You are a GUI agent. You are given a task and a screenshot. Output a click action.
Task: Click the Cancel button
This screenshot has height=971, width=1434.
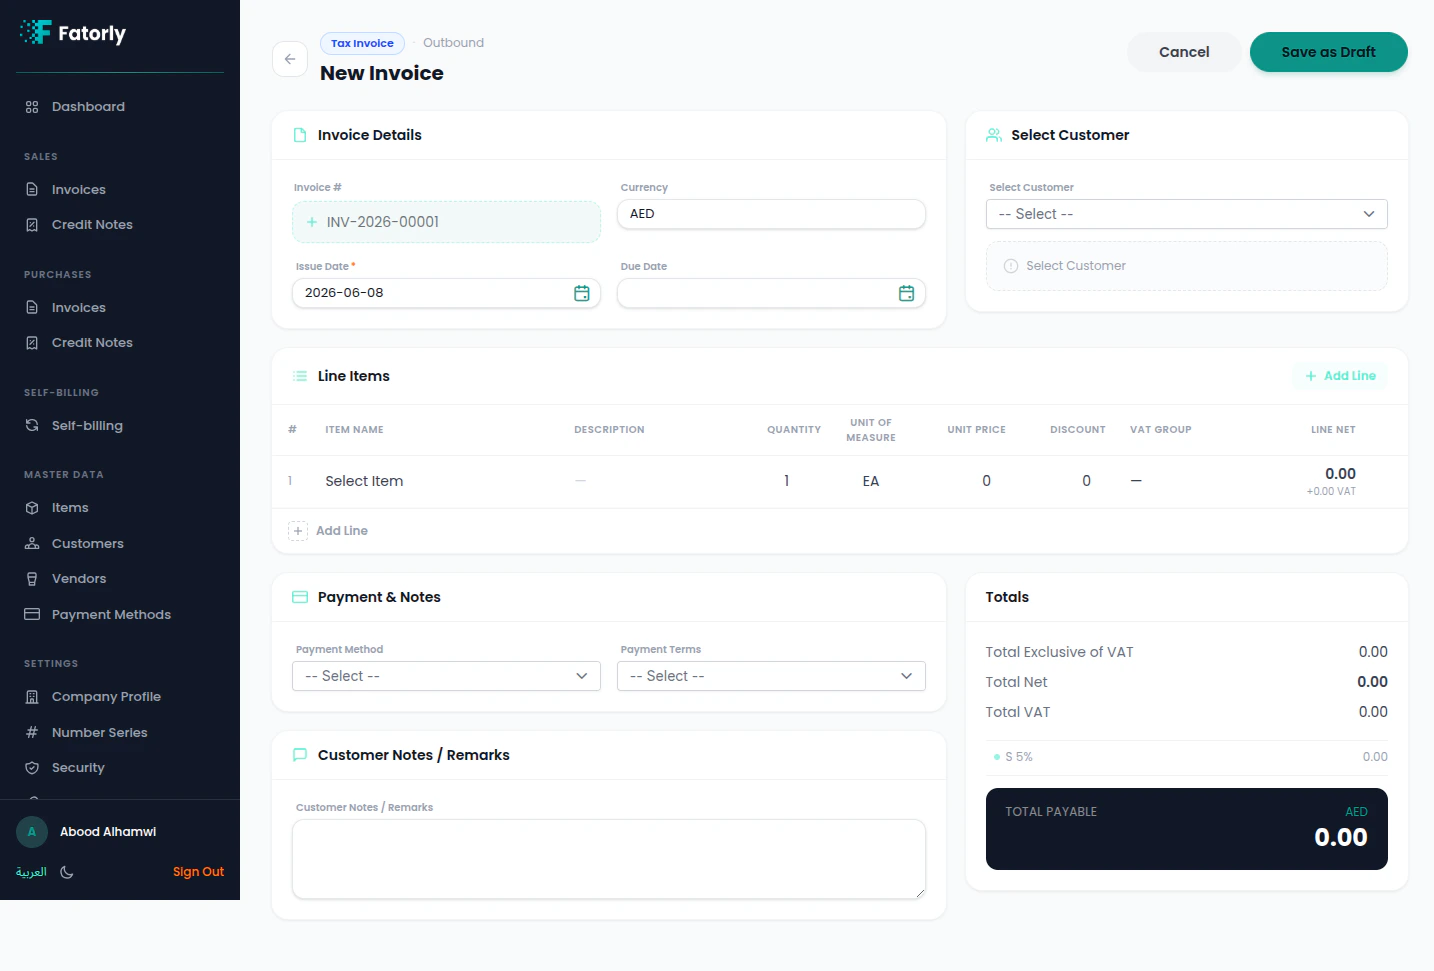[x=1184, y=52]
